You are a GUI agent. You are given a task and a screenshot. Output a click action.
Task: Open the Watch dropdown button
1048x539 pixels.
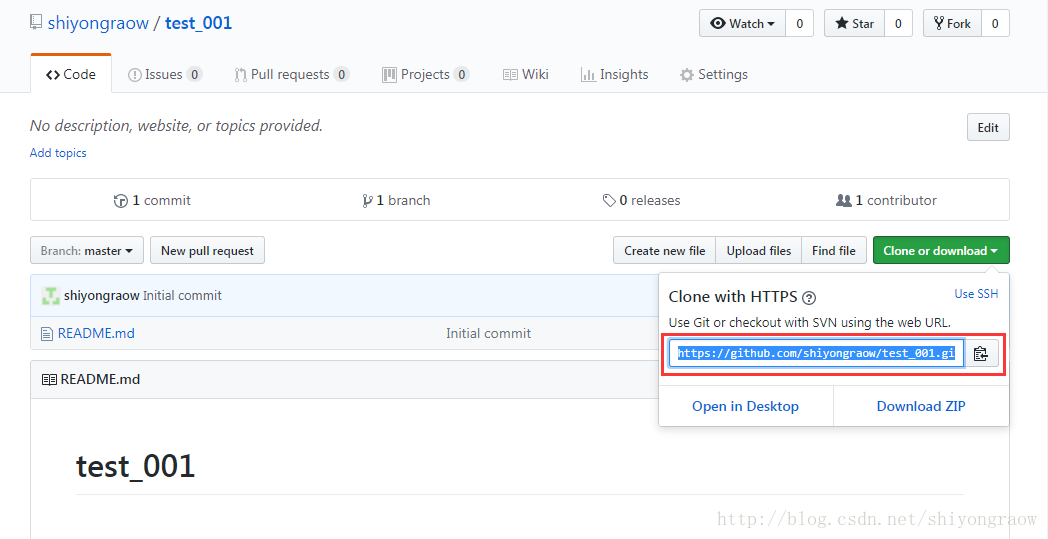pyautogui.click(x=743, y=23)
